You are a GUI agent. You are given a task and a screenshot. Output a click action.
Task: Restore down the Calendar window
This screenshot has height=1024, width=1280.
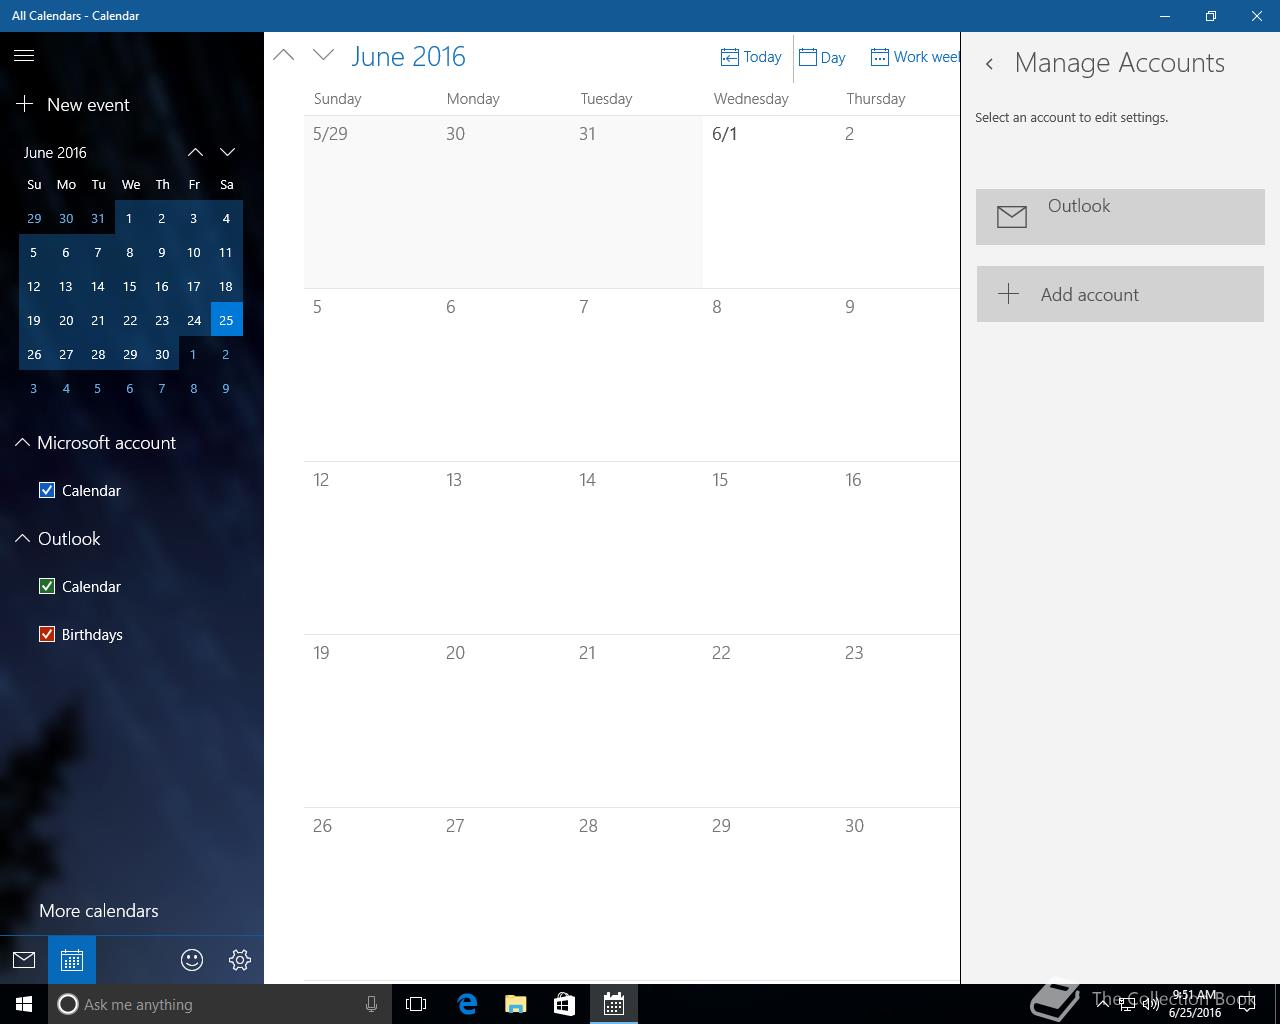coord(1211,16)
